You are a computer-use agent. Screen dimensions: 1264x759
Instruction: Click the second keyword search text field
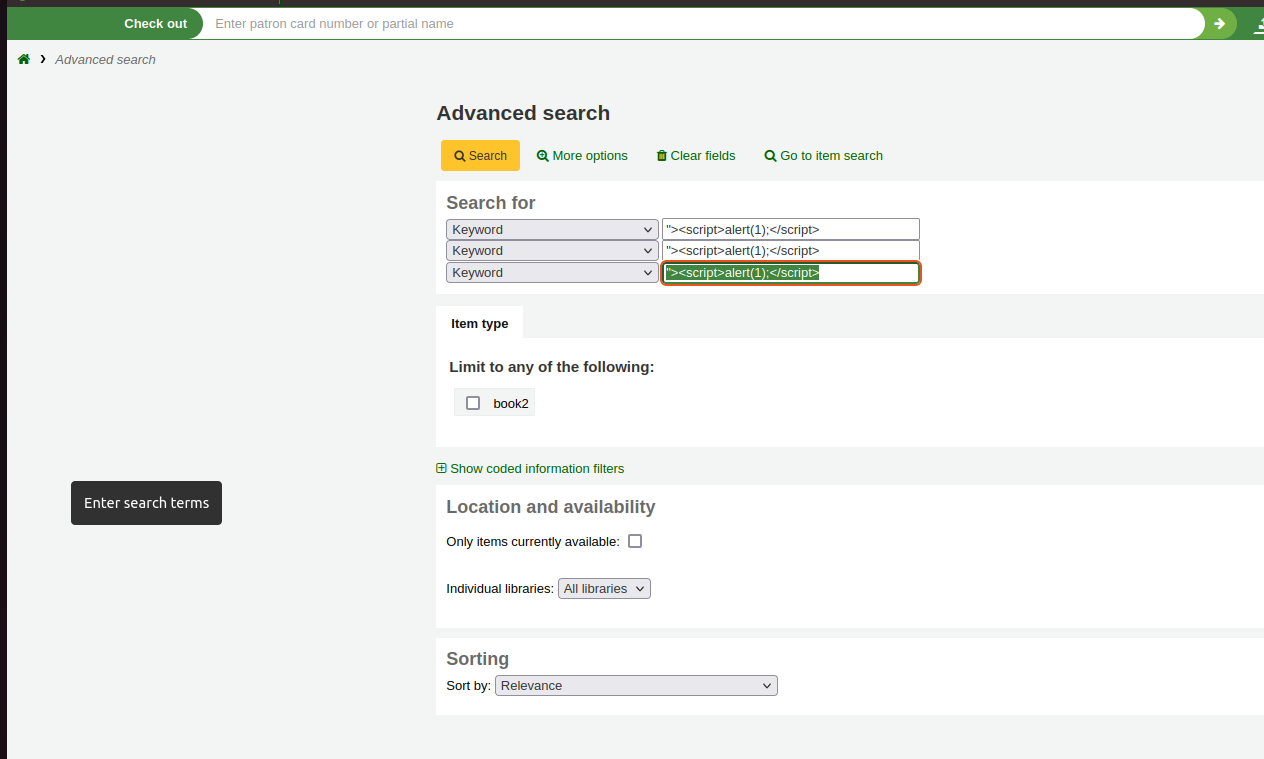(x=790, y=251)
